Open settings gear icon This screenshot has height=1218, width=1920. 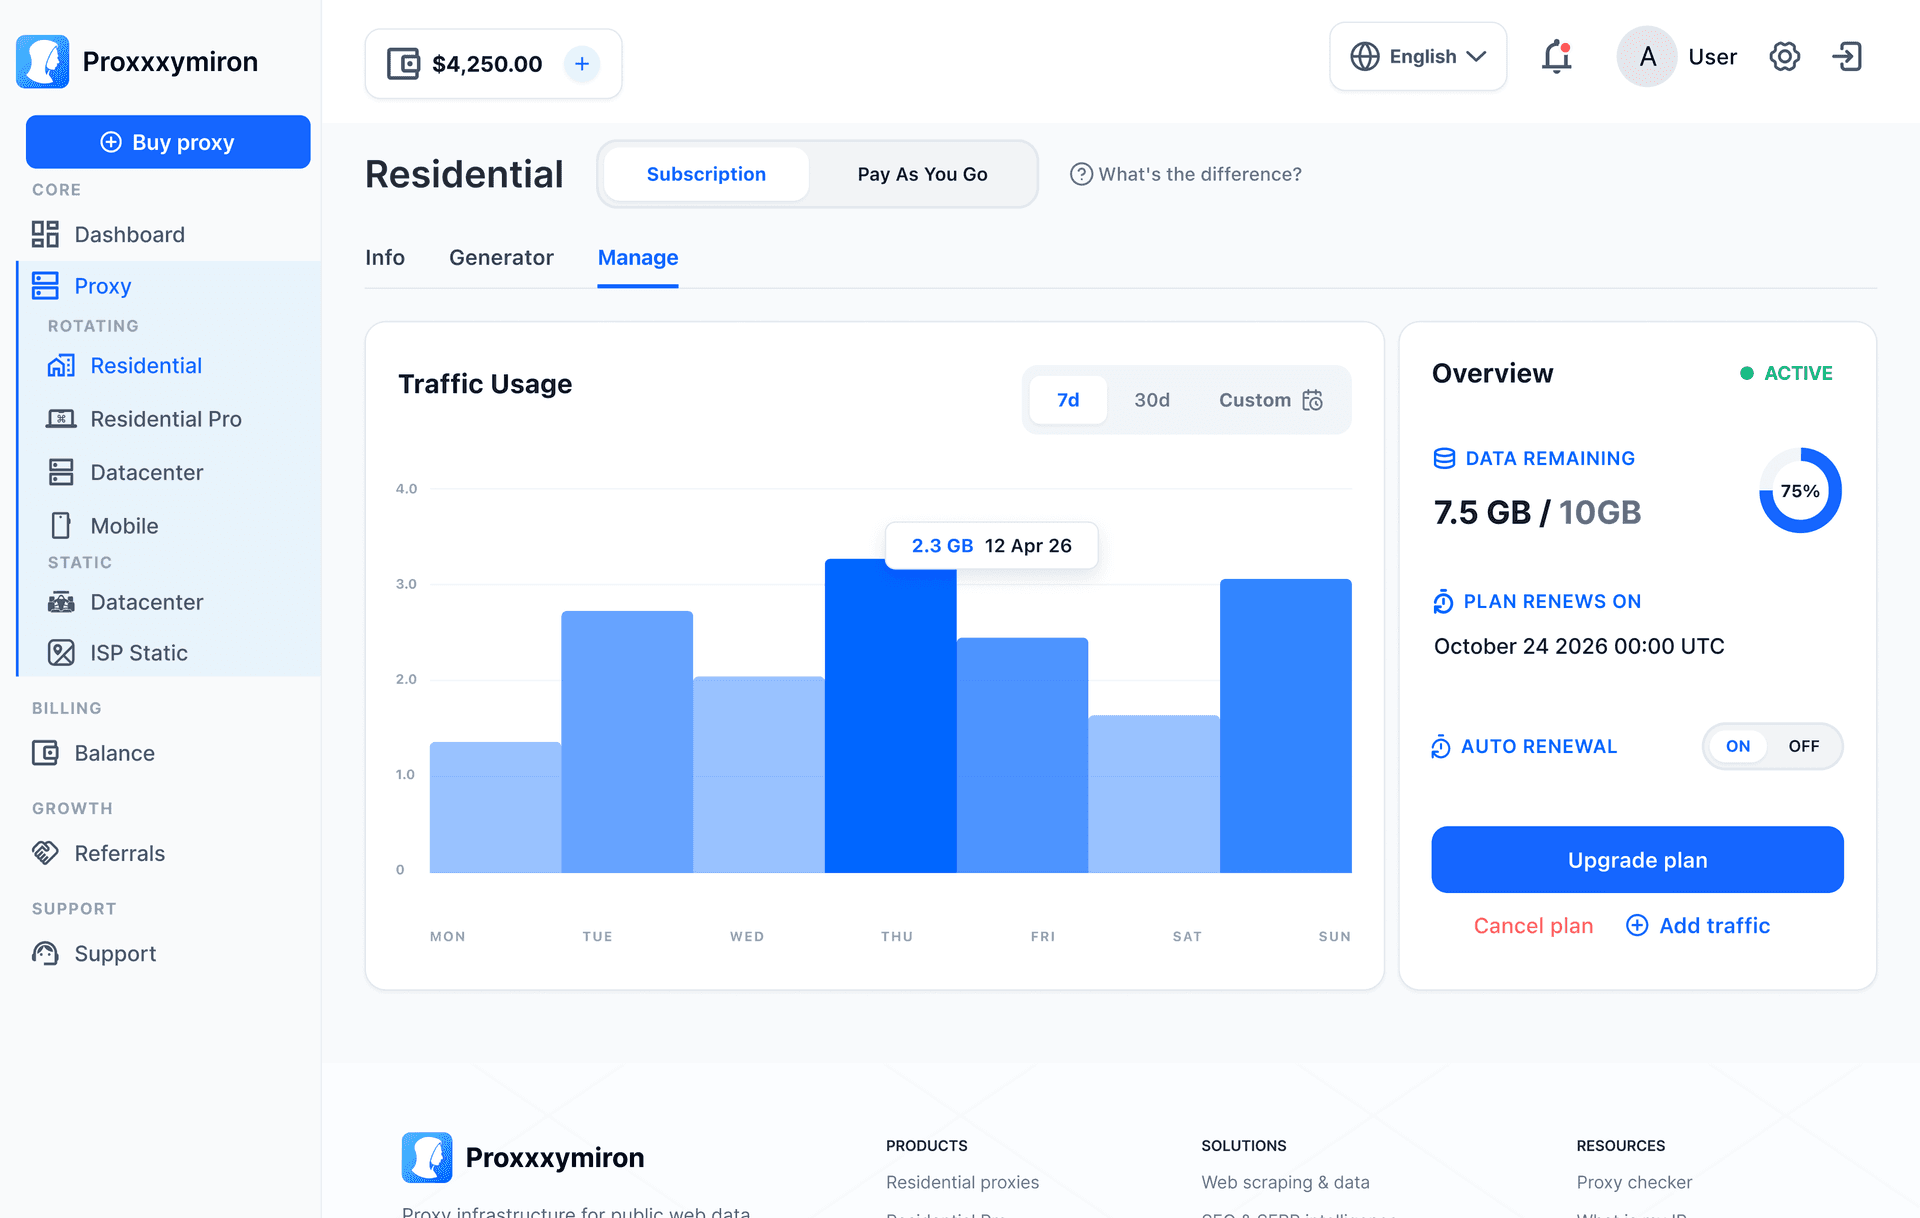click(1785, 57)
